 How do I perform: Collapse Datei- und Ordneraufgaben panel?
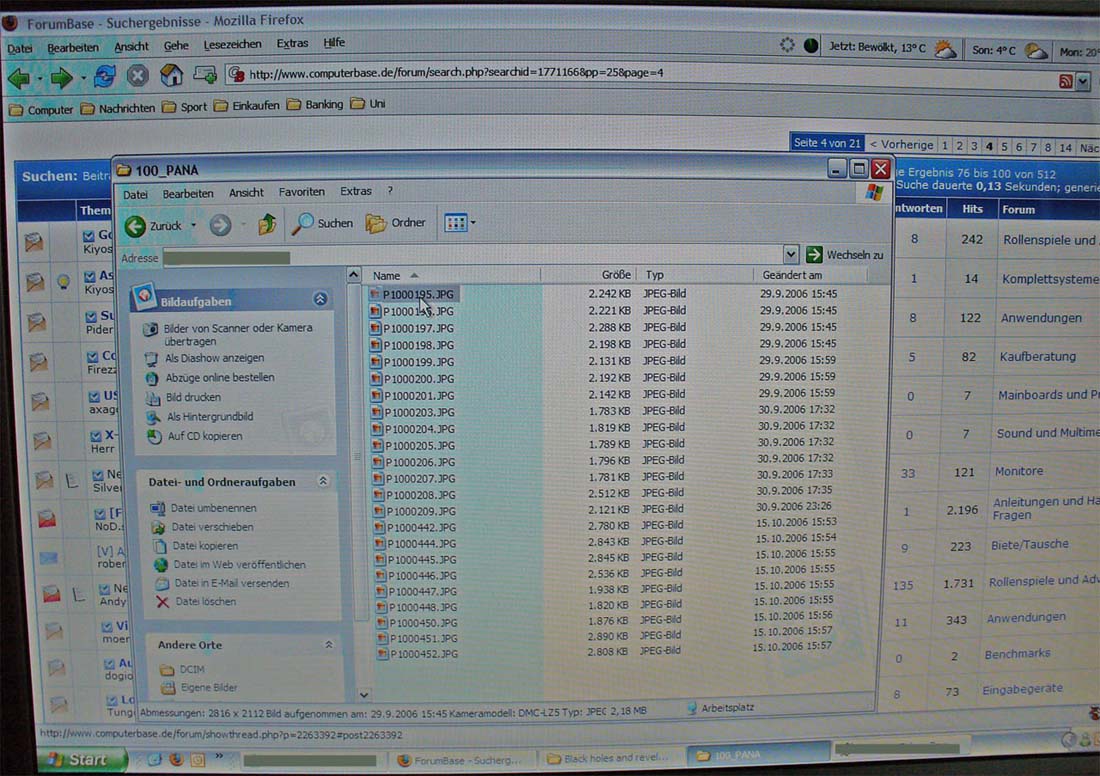coord(323,481)
